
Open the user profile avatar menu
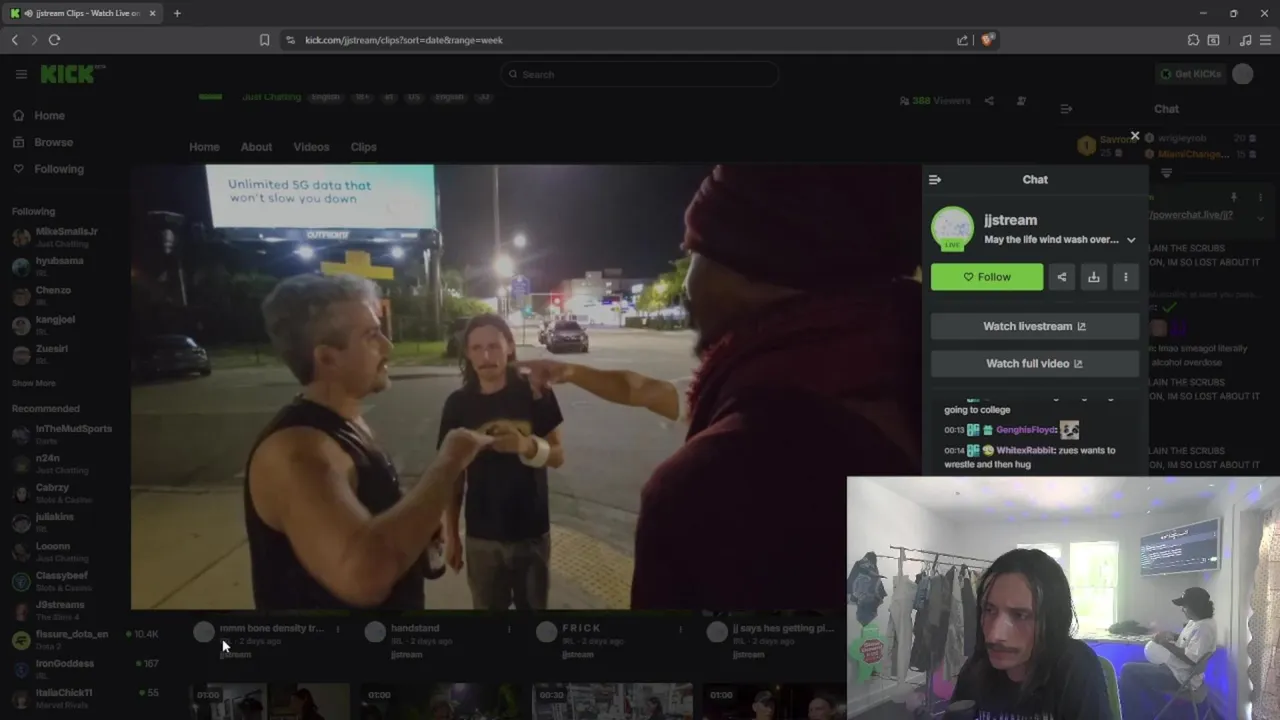point(1243,74)
